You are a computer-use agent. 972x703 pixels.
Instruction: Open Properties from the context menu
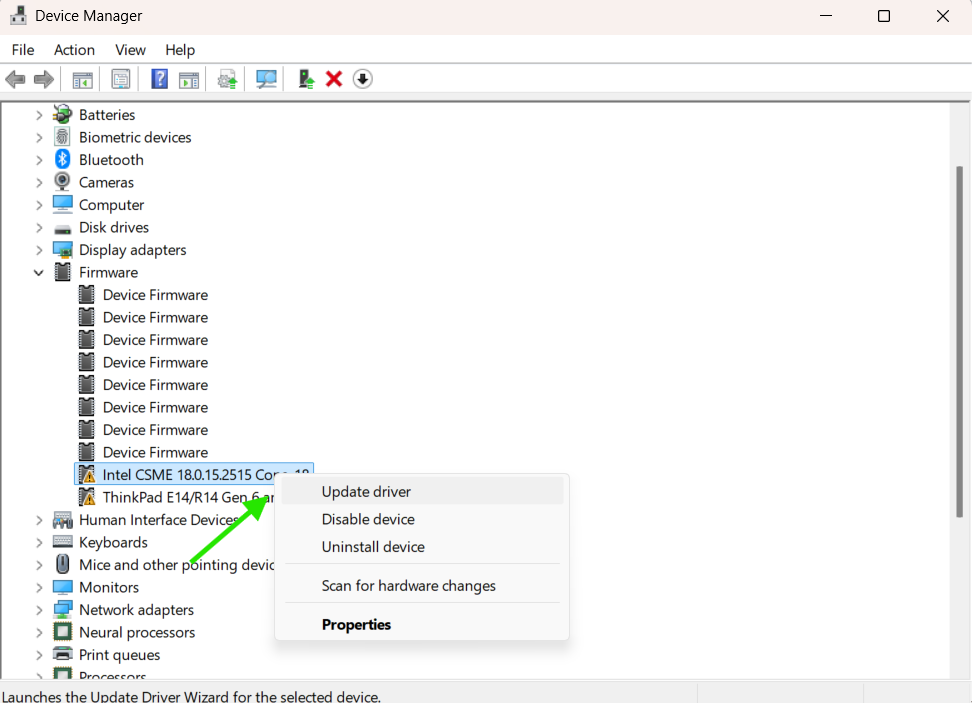pos(422,624)
